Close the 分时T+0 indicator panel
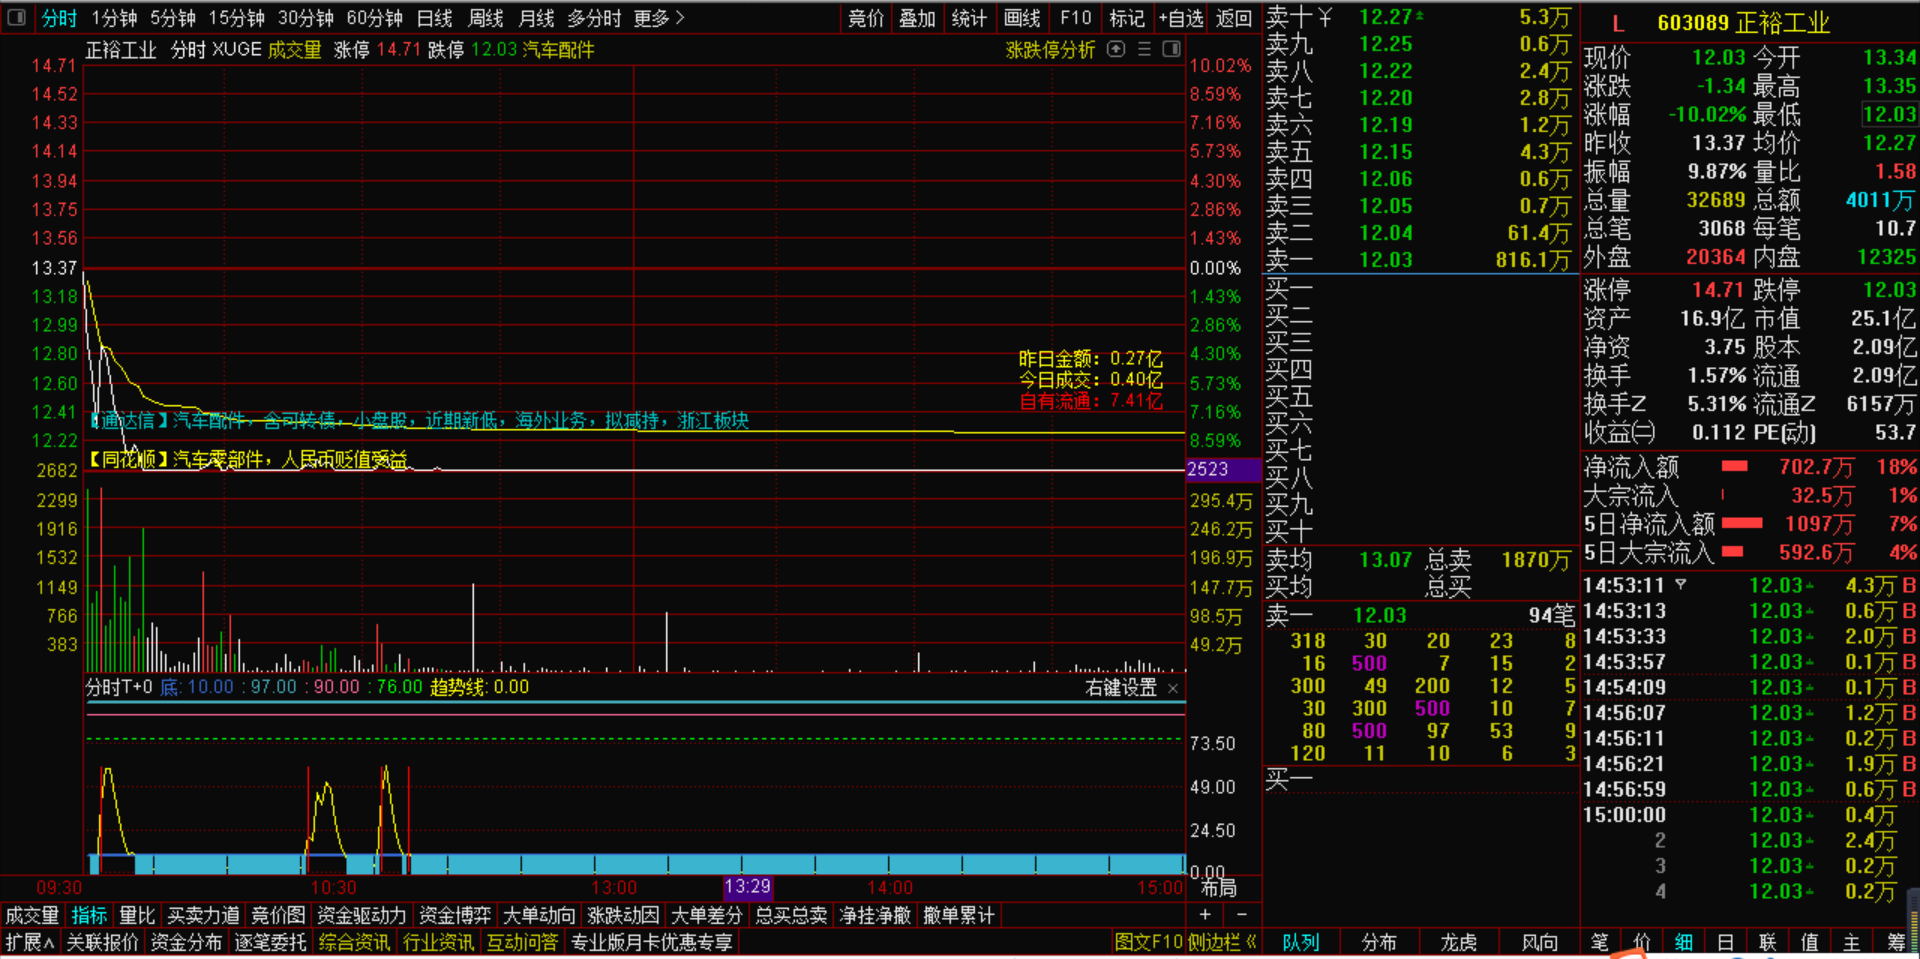Image resolution: width=1920 pixels, height=959 pixels. pyautogui.click(x=1173, y=688)
